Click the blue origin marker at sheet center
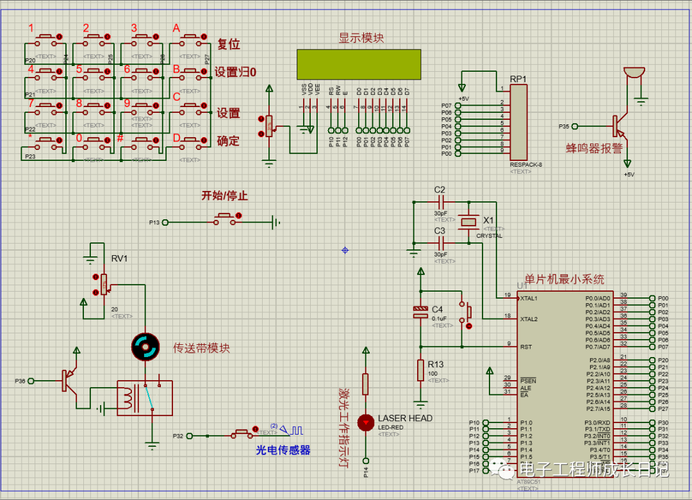This screenshot has height=500, width=692. pos(345,250)
